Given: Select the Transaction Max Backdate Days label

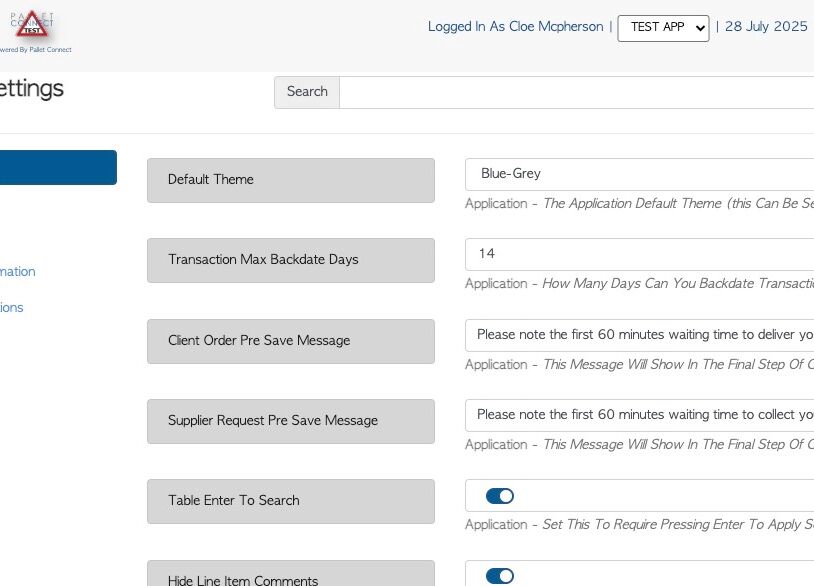Looking at the screenshot, I should [x=290, y=260].
